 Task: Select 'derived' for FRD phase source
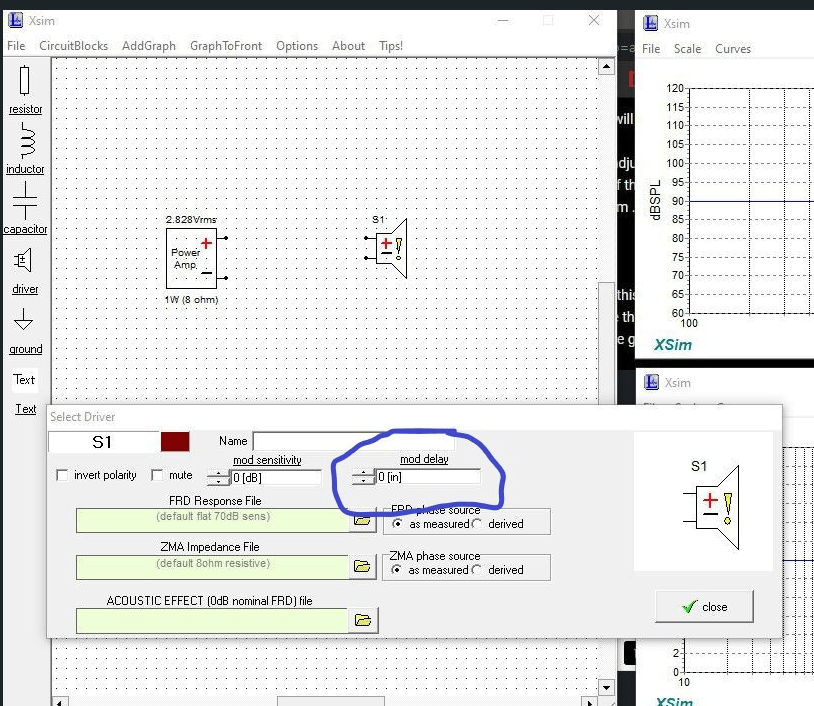[477, 524]
